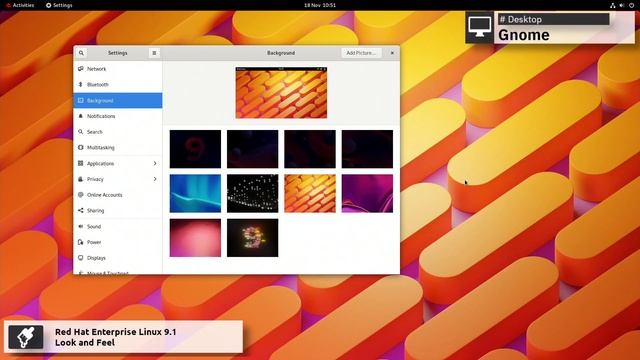
Task: Click the current background preview image
Action: coord(281,93)
